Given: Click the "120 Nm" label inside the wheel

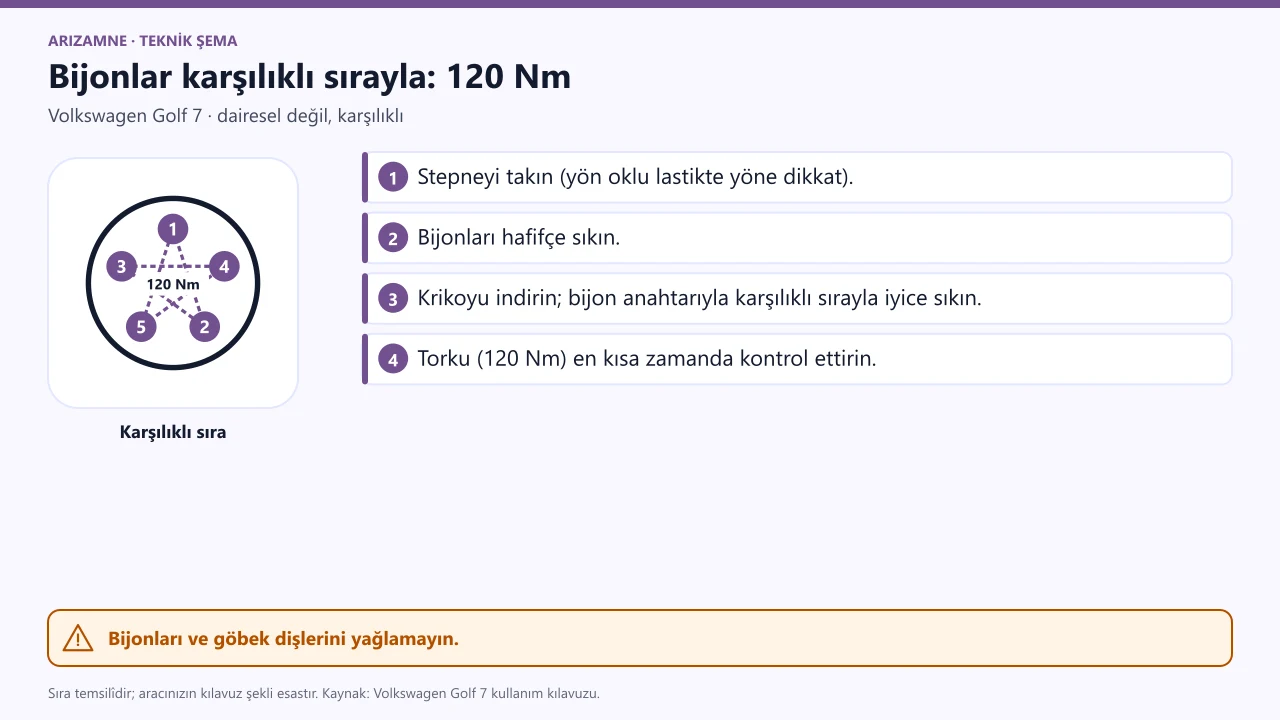Looking at the screenshot, I should click(173, 284).
